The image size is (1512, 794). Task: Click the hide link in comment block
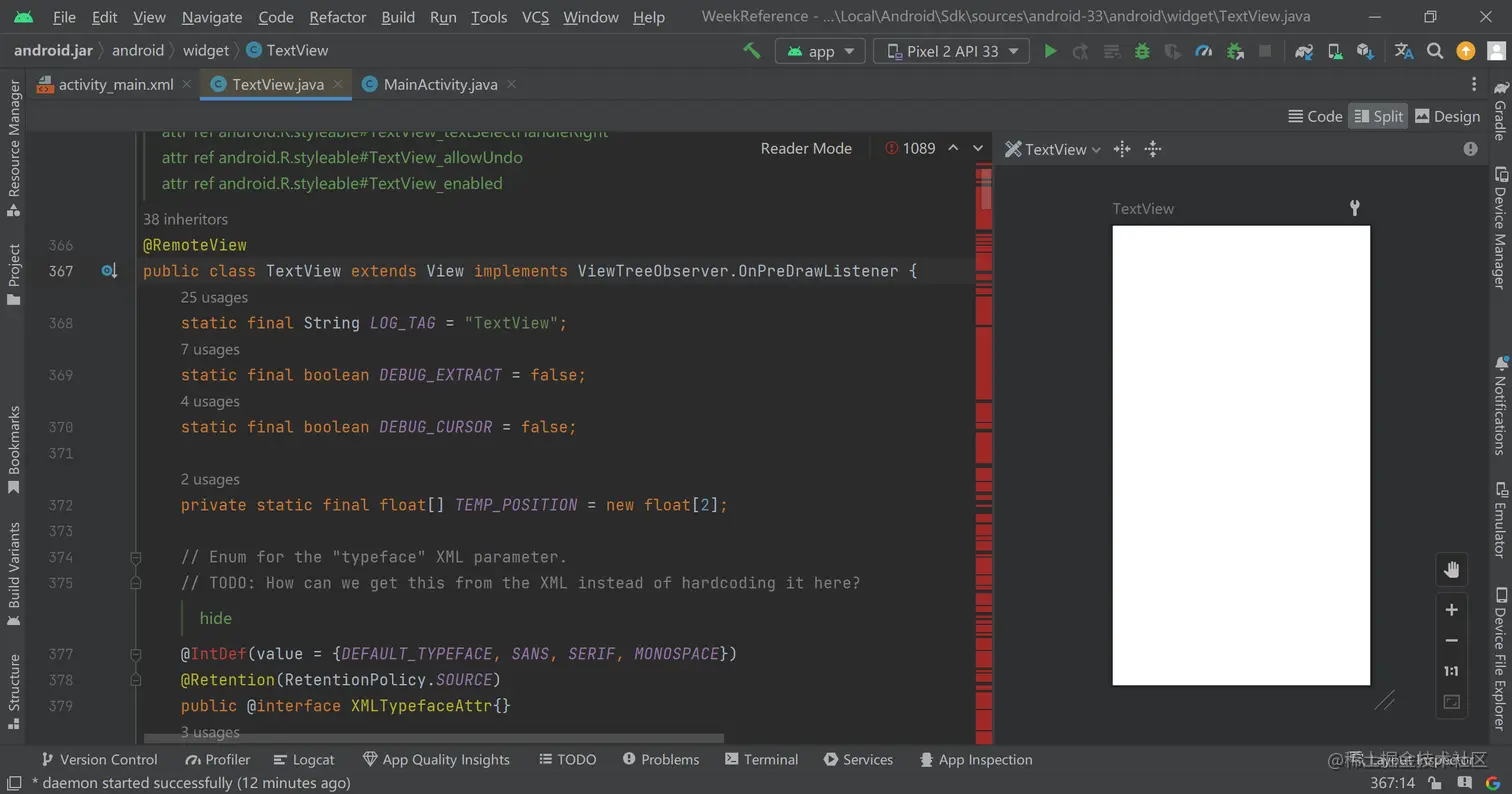point(216,618)
